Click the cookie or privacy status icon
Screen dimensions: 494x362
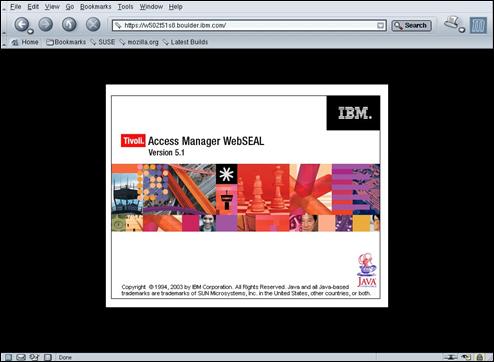pos(466,357)
